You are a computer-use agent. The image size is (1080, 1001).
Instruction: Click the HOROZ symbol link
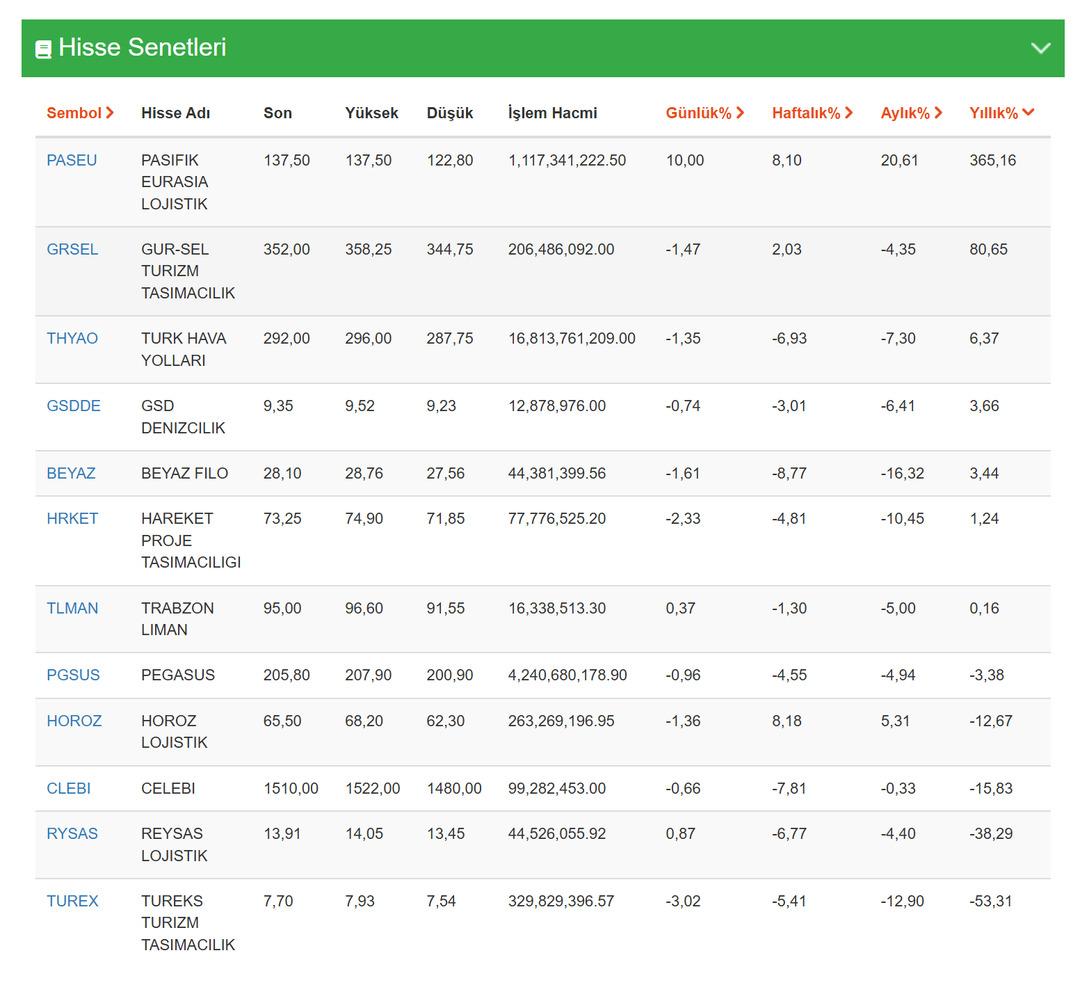click(74, 720)
